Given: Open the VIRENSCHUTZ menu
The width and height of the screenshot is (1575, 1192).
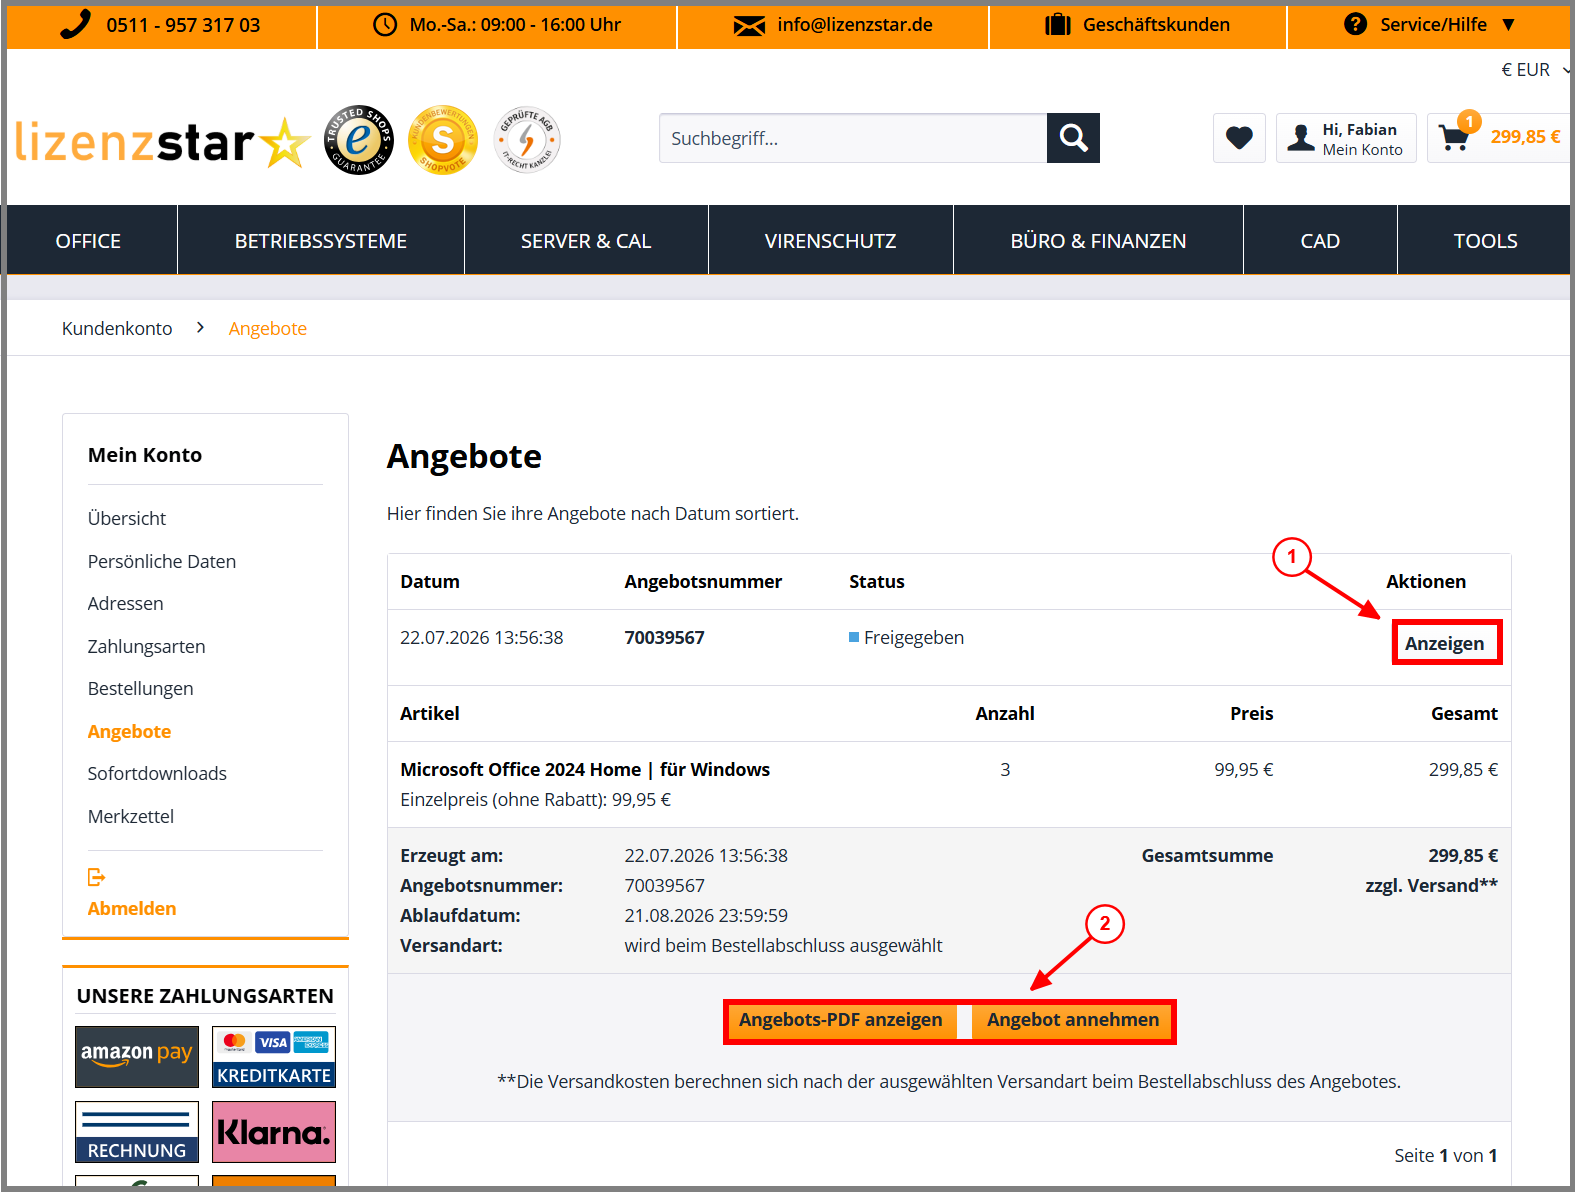Looking at the screenshot, I should [x=830, y=241].
